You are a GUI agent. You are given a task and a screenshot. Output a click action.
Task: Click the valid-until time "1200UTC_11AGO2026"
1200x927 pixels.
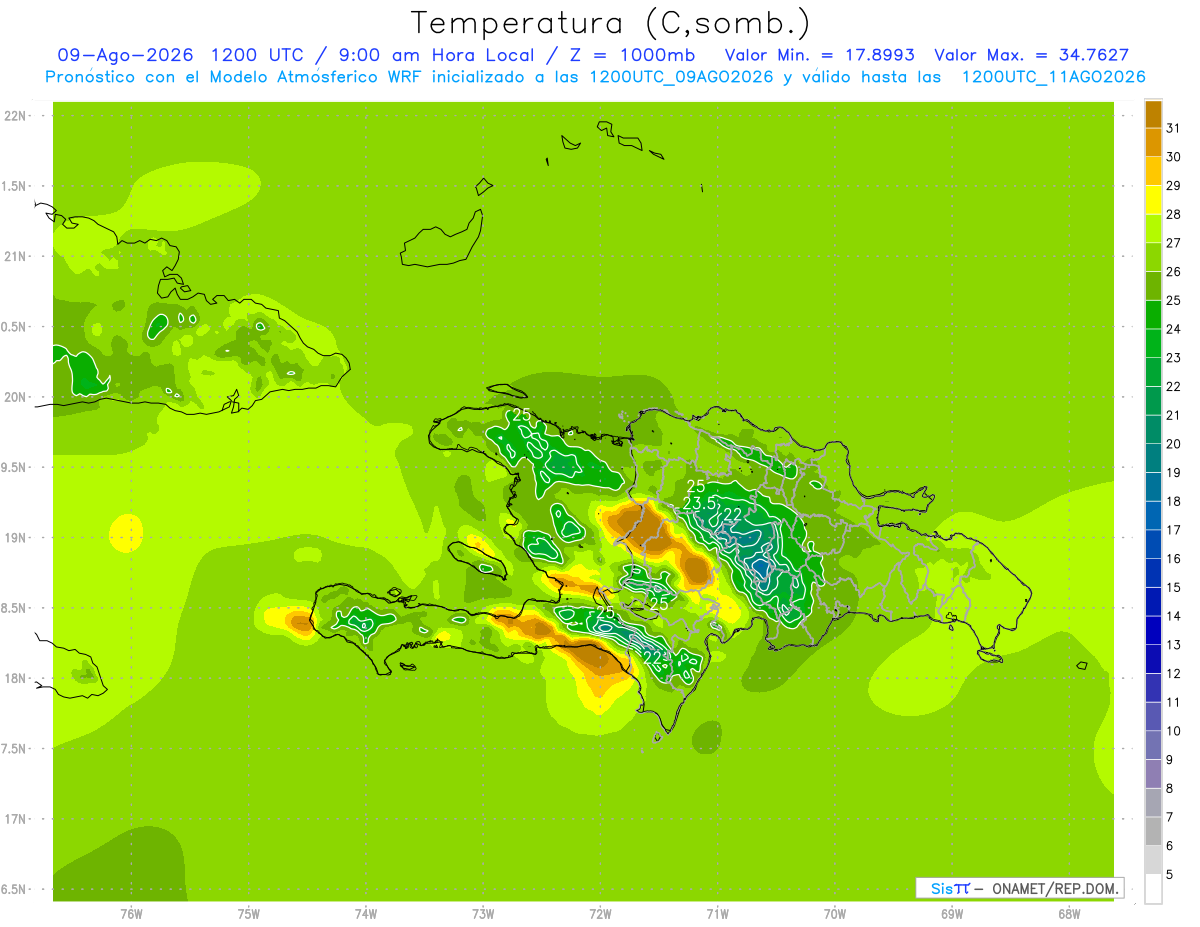[1053, 77]
